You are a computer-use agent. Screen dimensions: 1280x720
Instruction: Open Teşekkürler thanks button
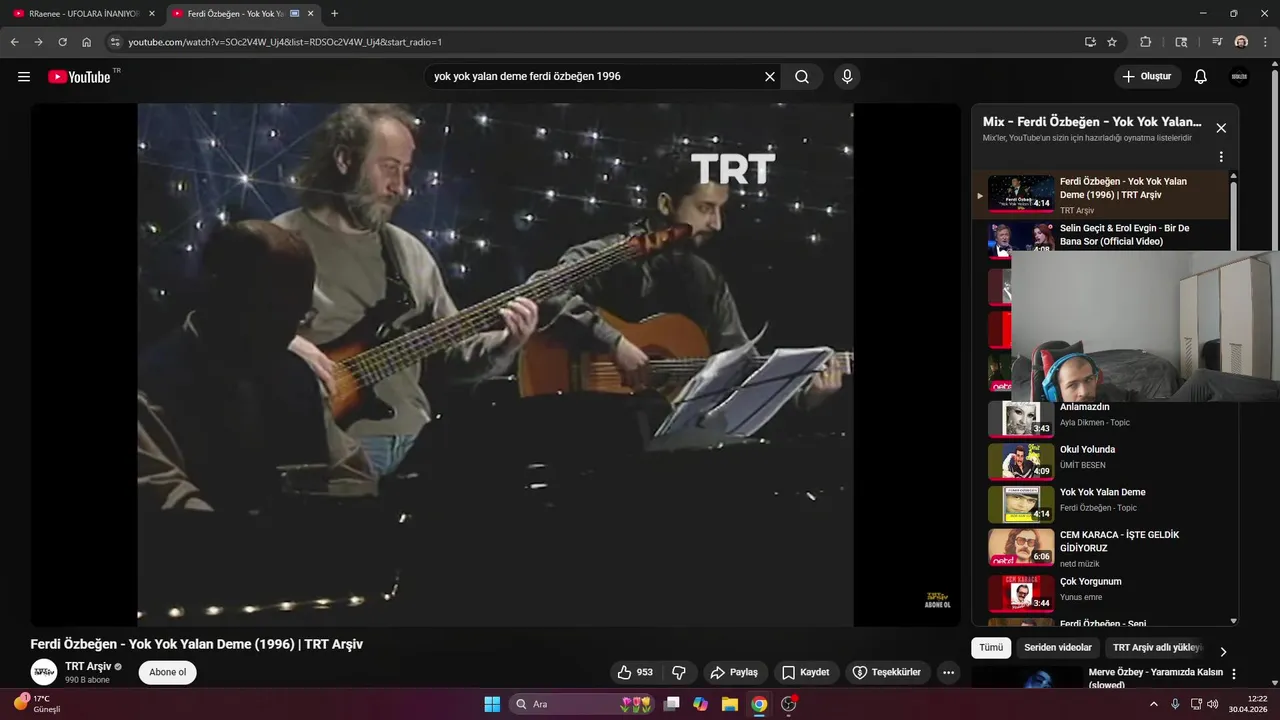coord(889,672)
